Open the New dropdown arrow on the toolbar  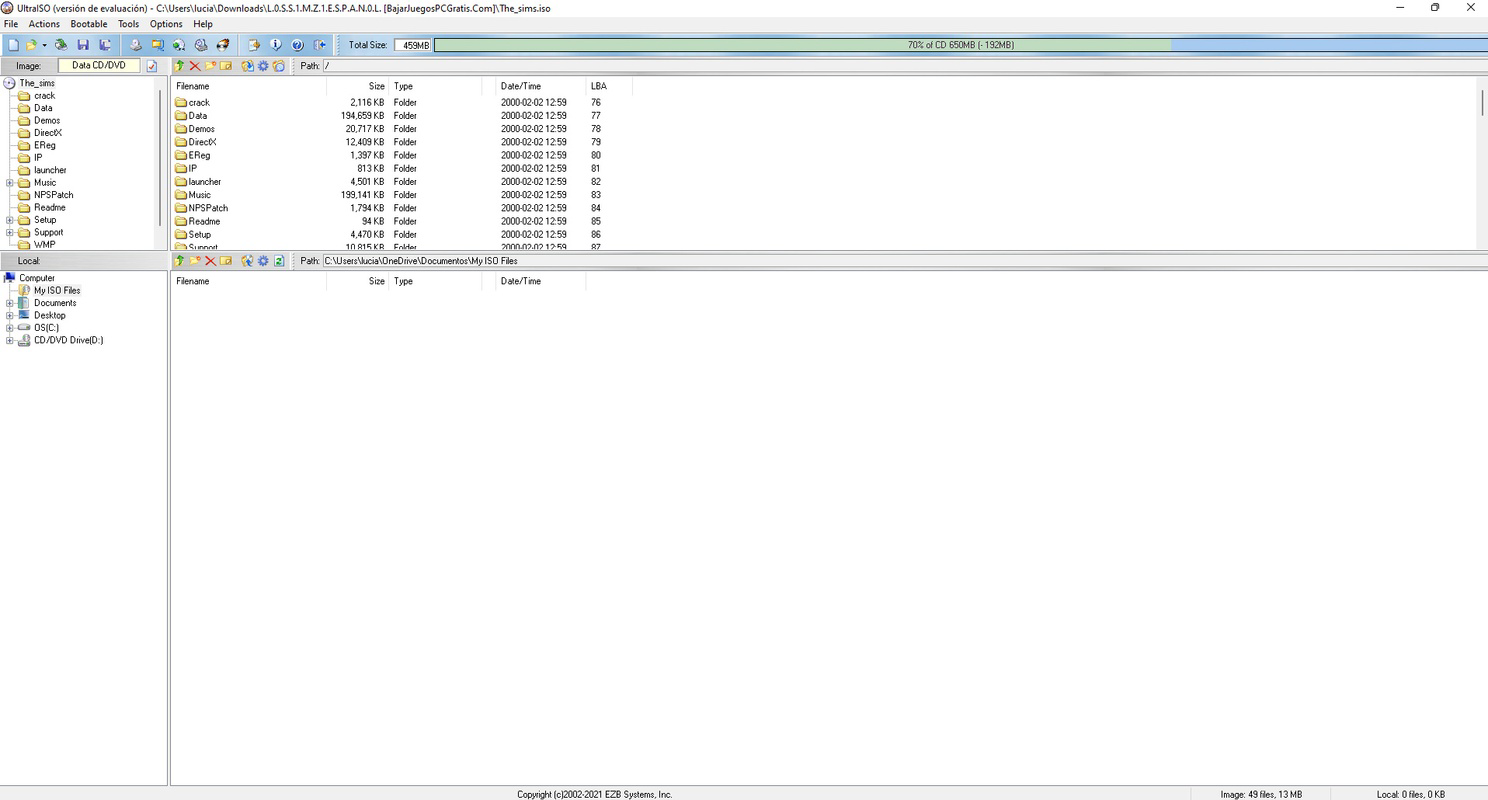pos(44,44)
